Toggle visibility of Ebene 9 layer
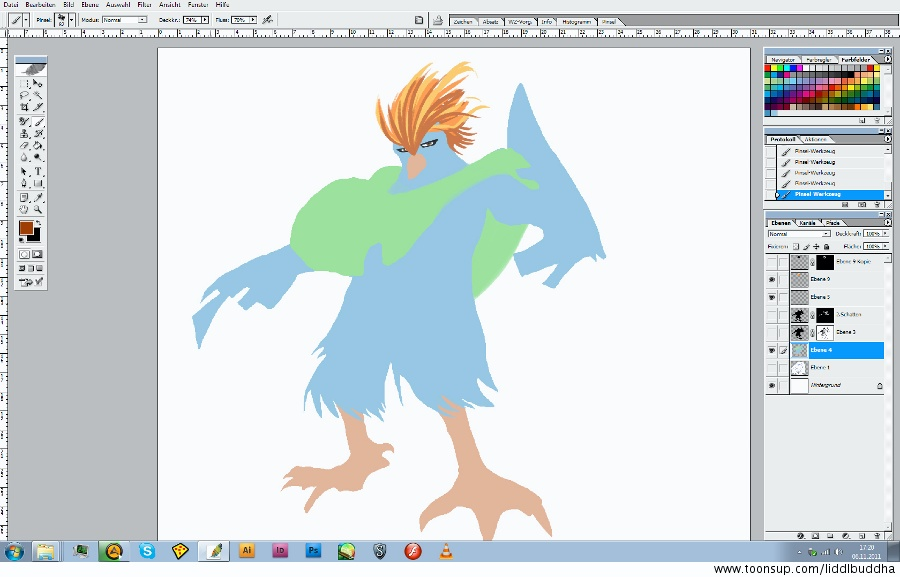The width and height of the screenshot is (900, 577). tap(771, 280)
